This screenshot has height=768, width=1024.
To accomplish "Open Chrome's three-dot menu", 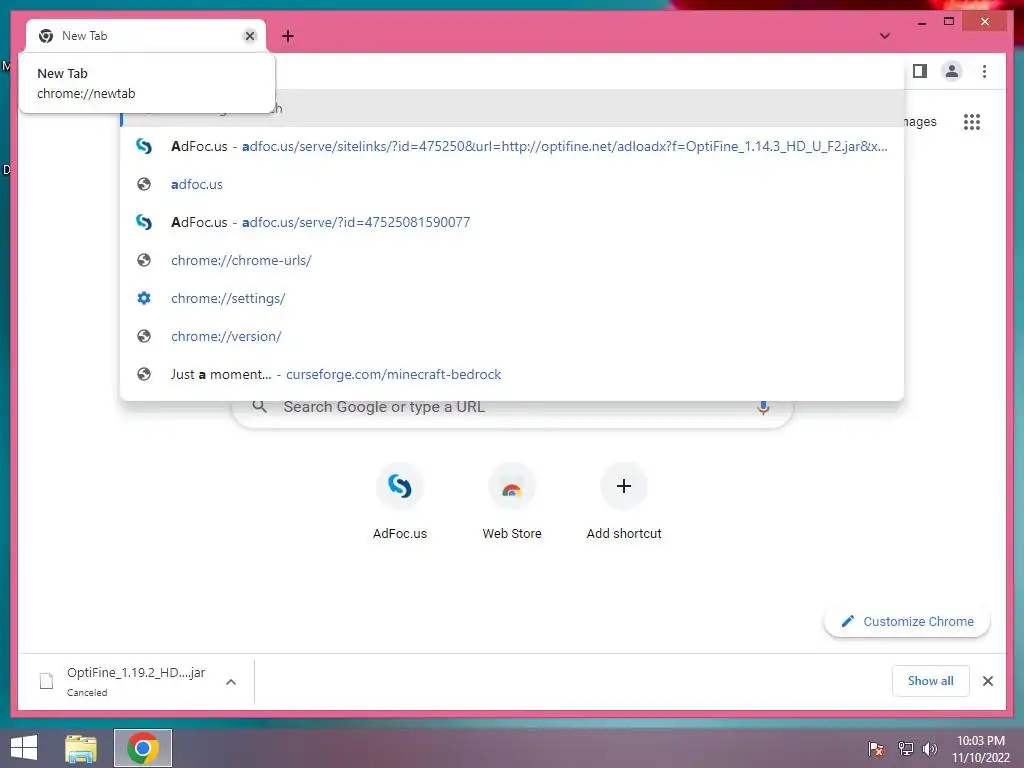I will [984, 71].
